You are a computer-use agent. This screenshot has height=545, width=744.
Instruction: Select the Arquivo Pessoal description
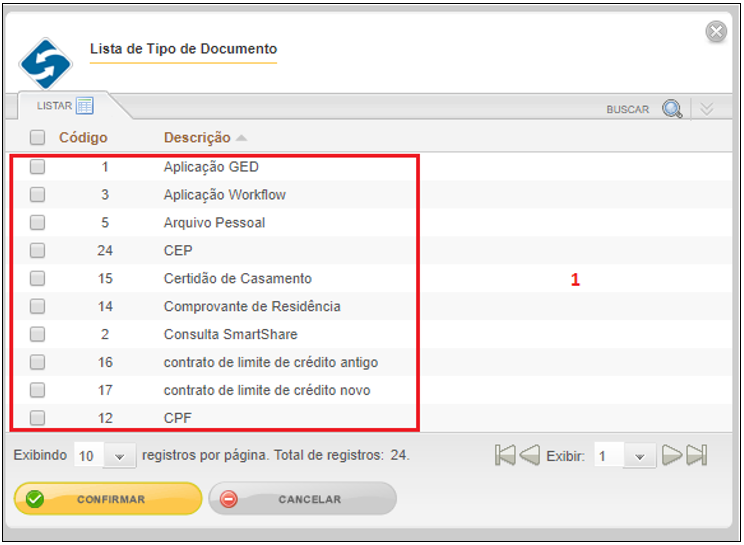(214, 223)
